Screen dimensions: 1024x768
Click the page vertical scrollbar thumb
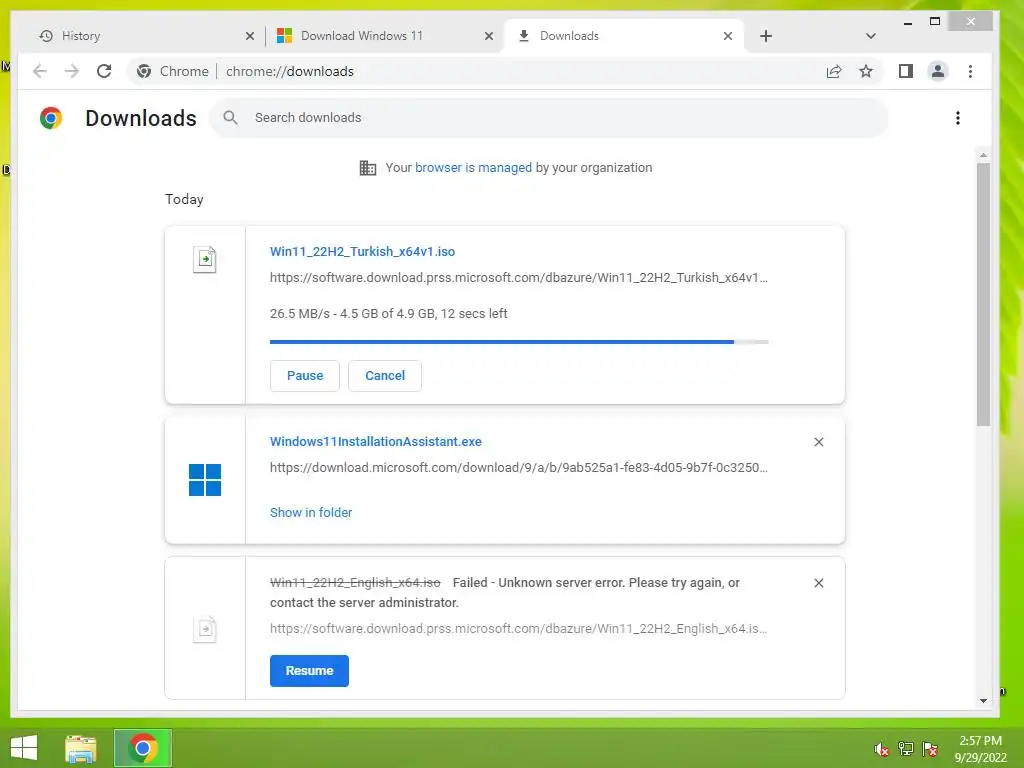point(984,295)
